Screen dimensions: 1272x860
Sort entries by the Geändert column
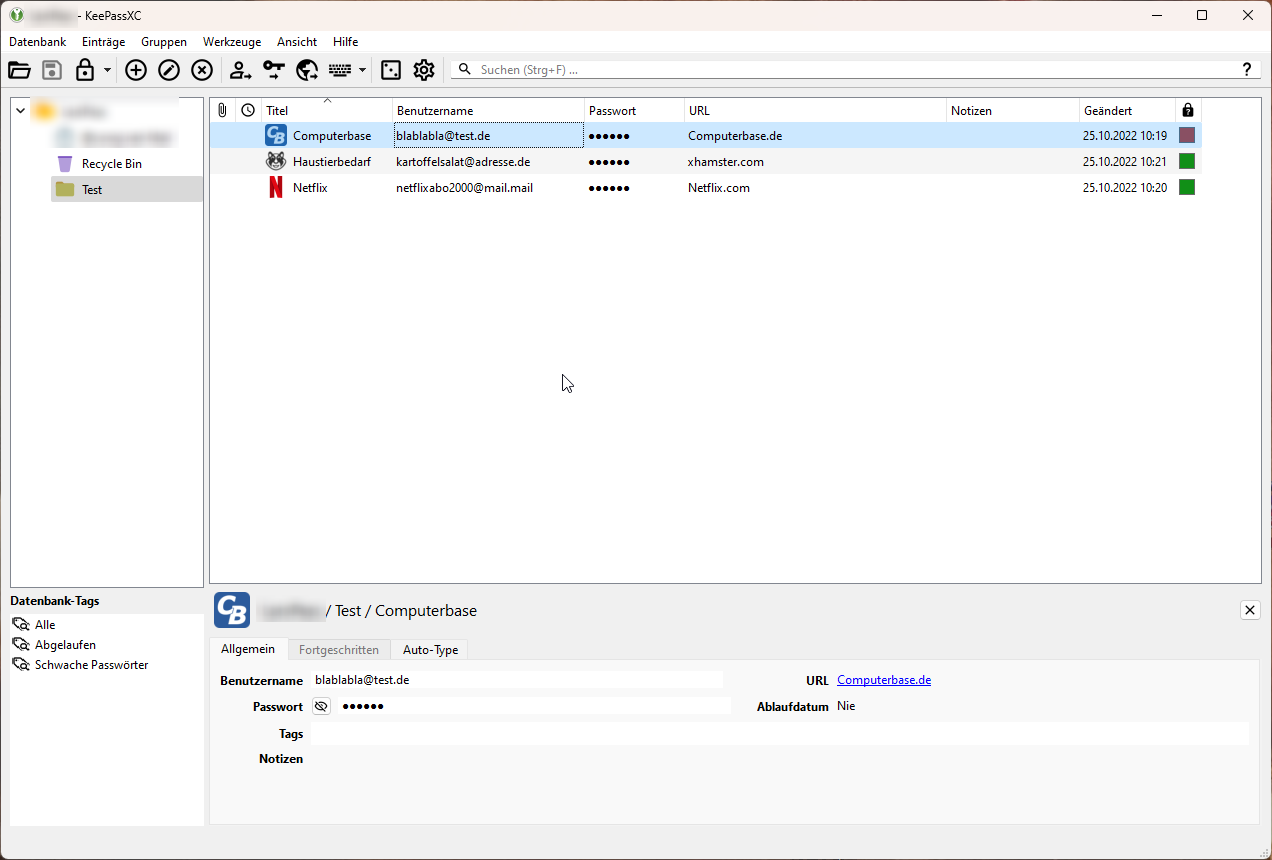pos(1127,111)
